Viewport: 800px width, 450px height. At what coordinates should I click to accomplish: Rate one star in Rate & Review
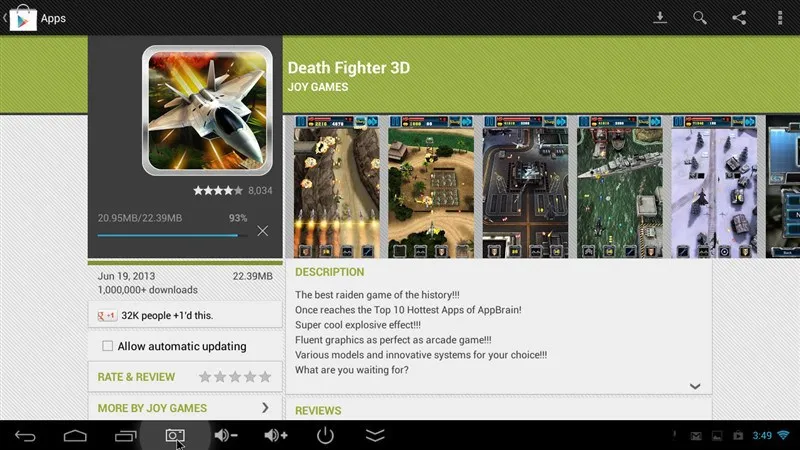point(205,377)
